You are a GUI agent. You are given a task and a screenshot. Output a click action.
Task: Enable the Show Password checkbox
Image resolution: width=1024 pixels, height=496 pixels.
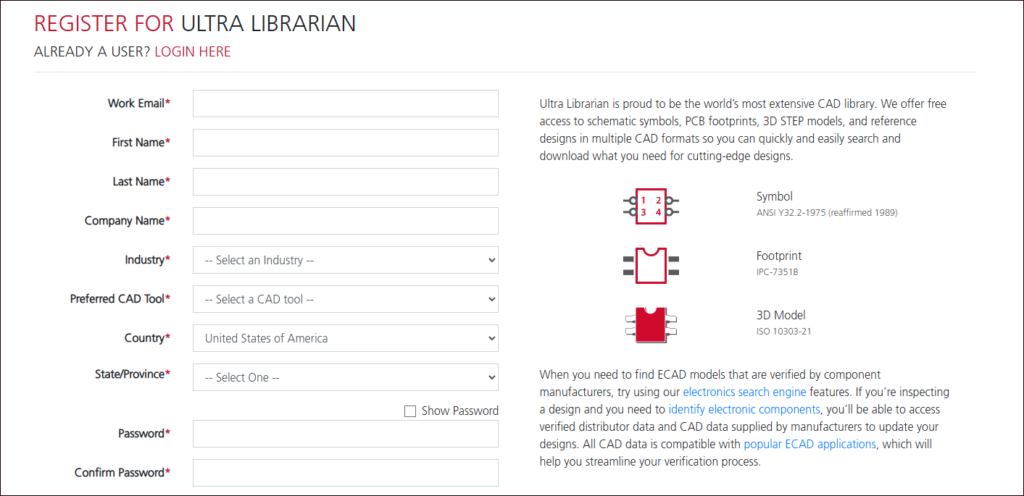click(410, 411)
